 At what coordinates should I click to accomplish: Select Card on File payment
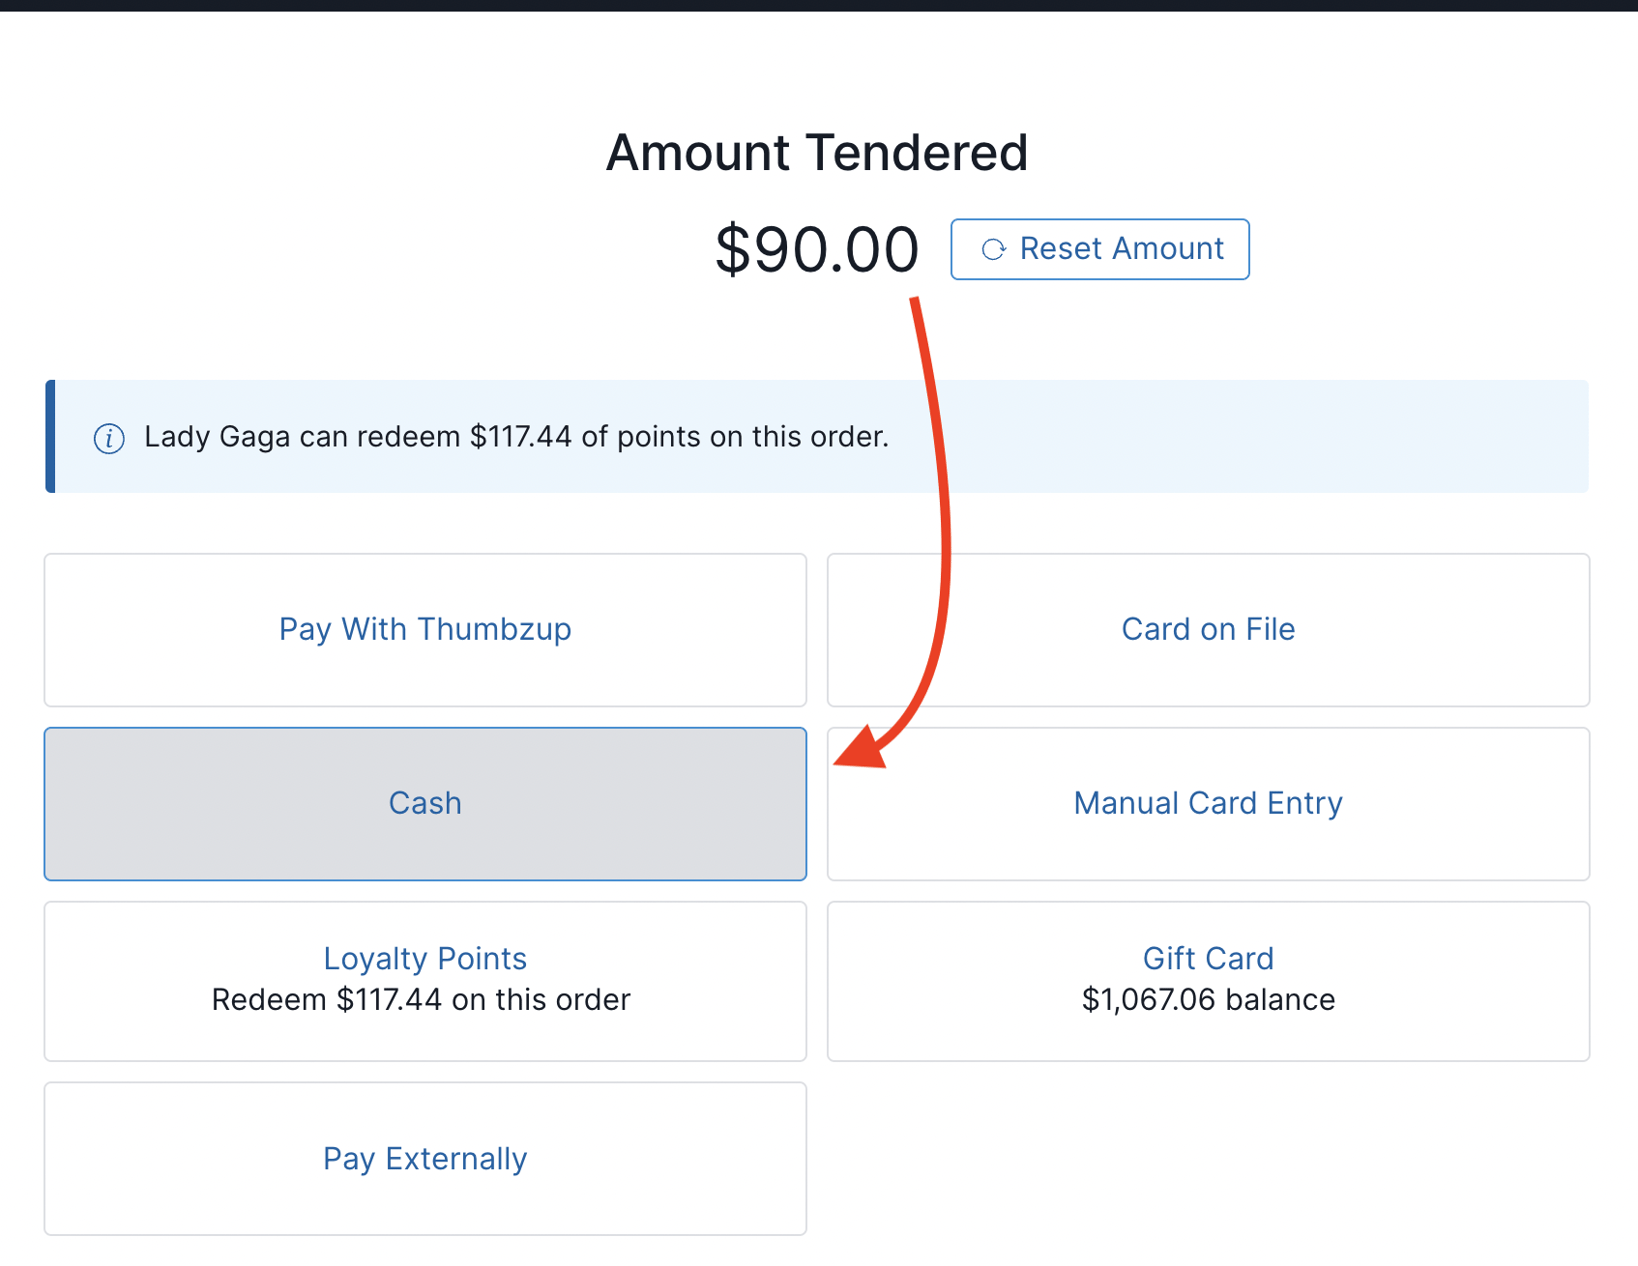click(x=1208, y=629)
